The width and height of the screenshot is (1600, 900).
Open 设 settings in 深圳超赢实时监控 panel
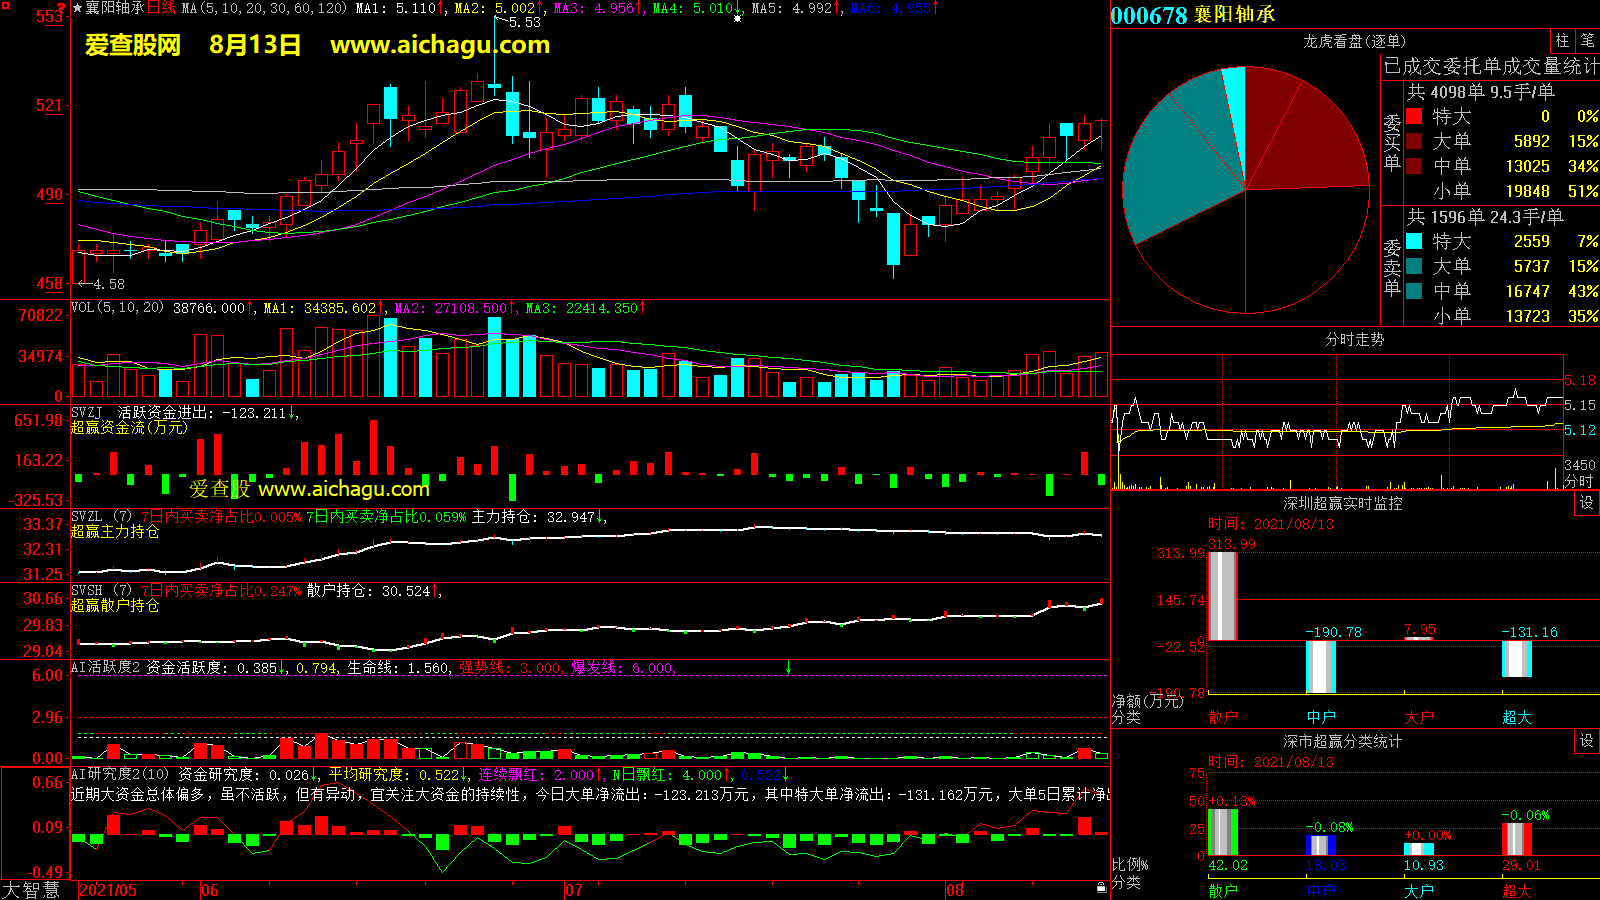(x=1587, y=503)
